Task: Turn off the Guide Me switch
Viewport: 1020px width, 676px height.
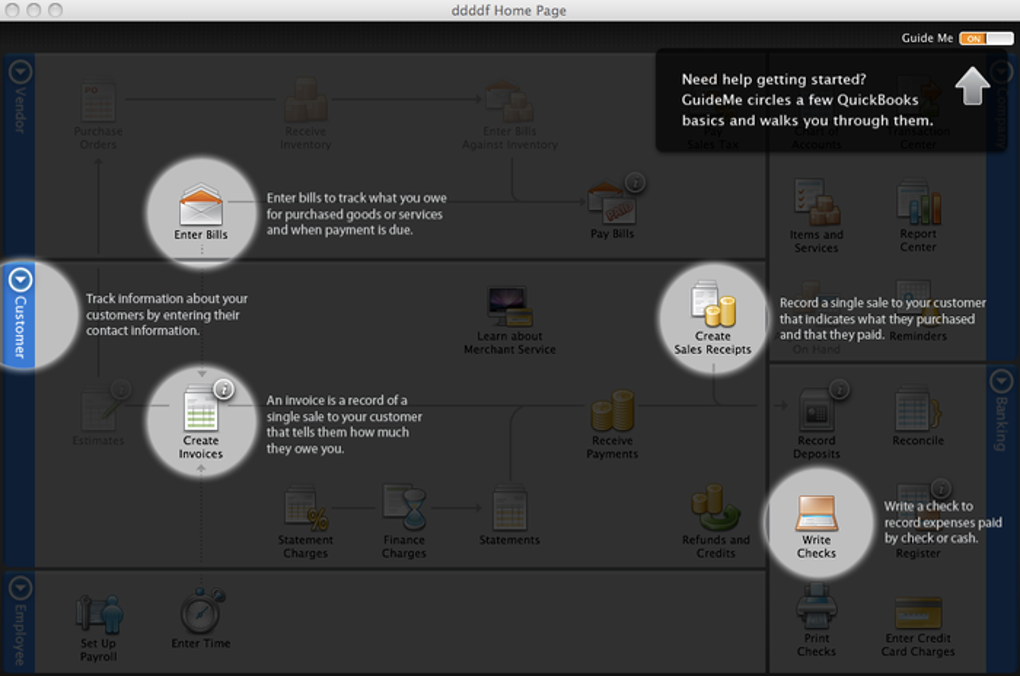Action: click(x=986, y=38)
